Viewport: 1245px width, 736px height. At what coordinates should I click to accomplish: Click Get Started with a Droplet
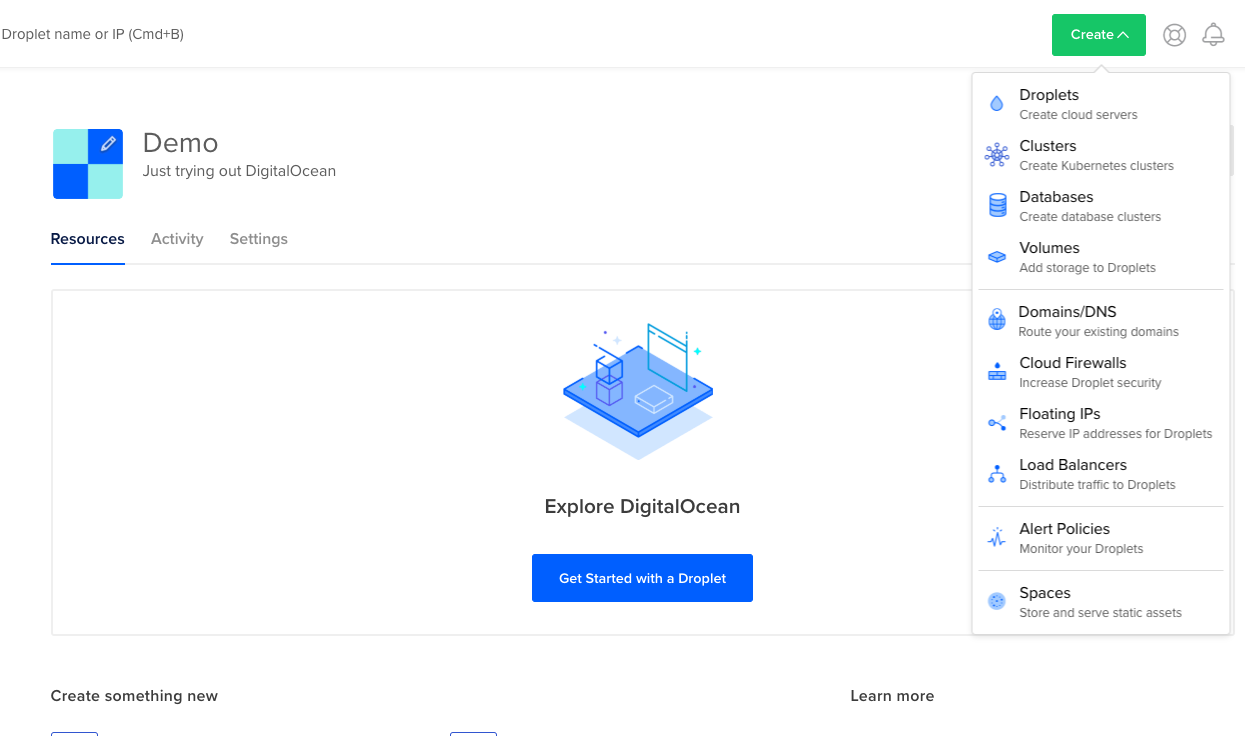coord(642,578)
